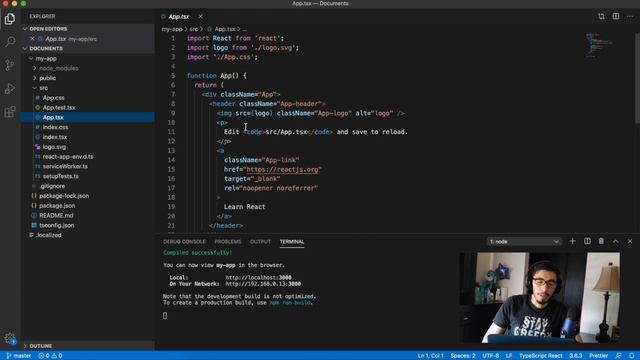Click the my-app breadcrumb segment
The width and height of the screenshot is (640, 360).
coord(172,29)
